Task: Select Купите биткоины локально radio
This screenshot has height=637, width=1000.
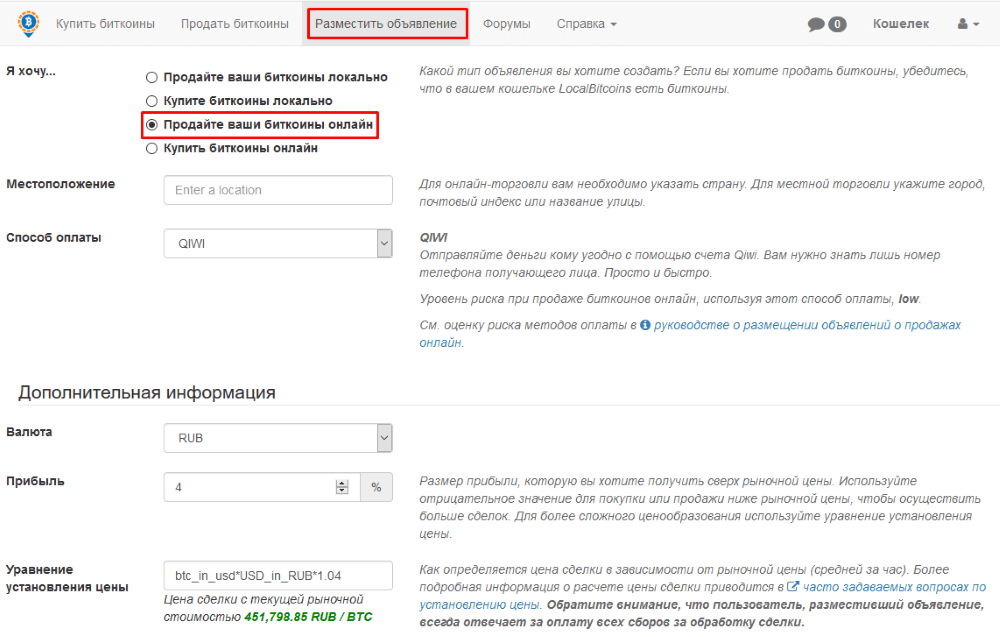Action: [x=151, y=101]
